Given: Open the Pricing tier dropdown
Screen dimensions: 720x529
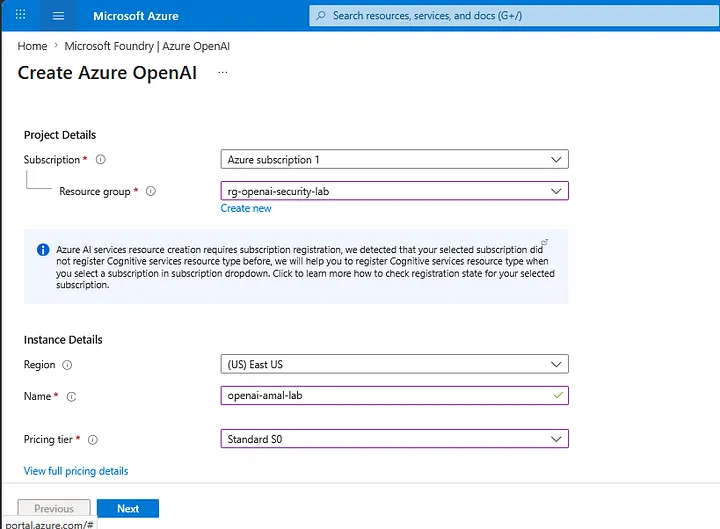Looking at the screenshot, I should [394, 439].
